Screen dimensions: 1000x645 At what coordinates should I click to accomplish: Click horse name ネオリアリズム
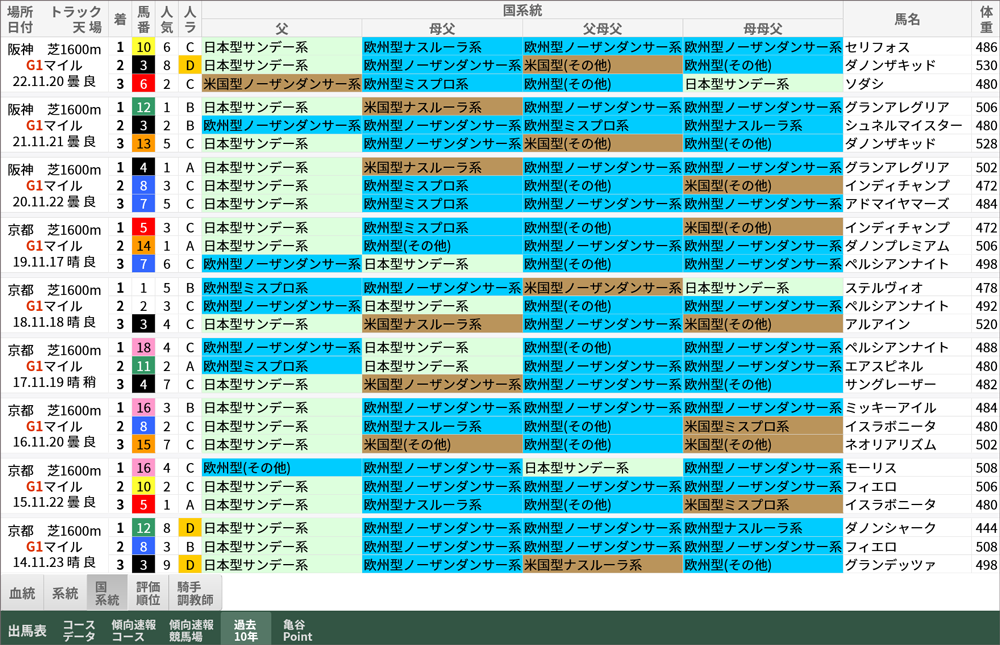890,445
